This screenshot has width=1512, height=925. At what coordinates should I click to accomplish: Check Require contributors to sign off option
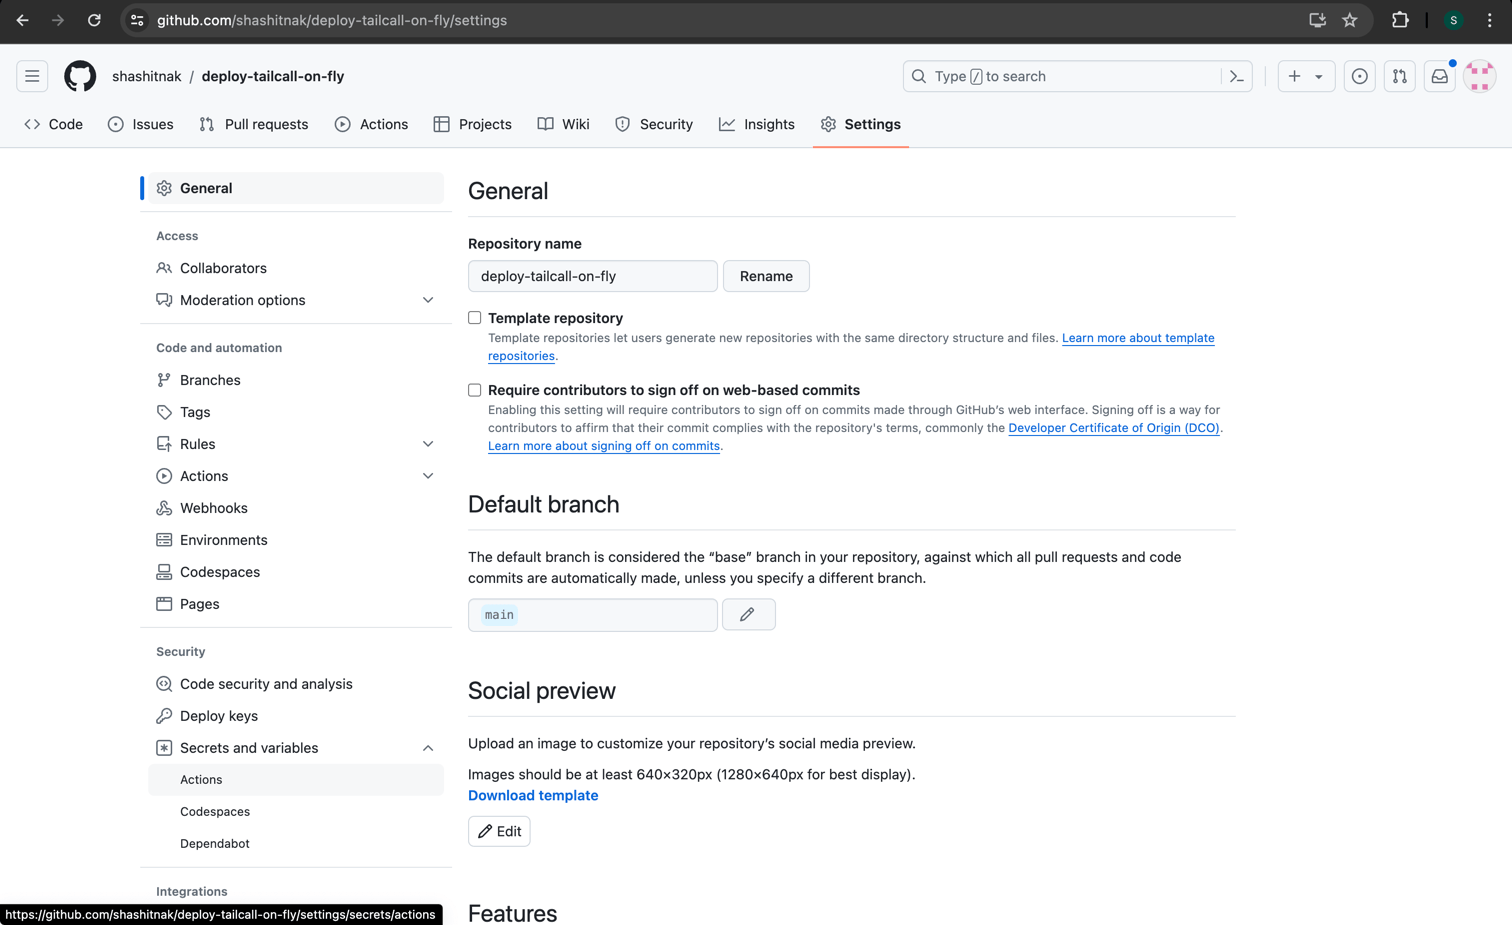pyautogui.click(x=475, y=390)
